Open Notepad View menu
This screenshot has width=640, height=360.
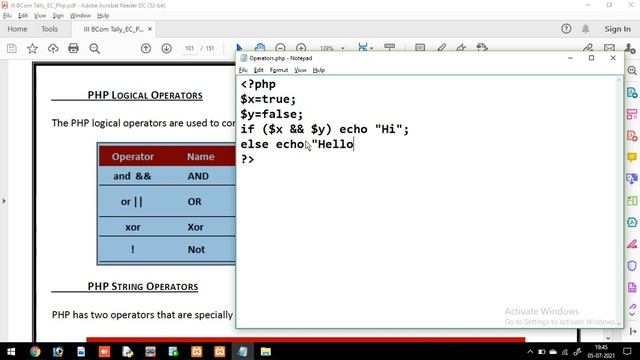coord(300,70)
